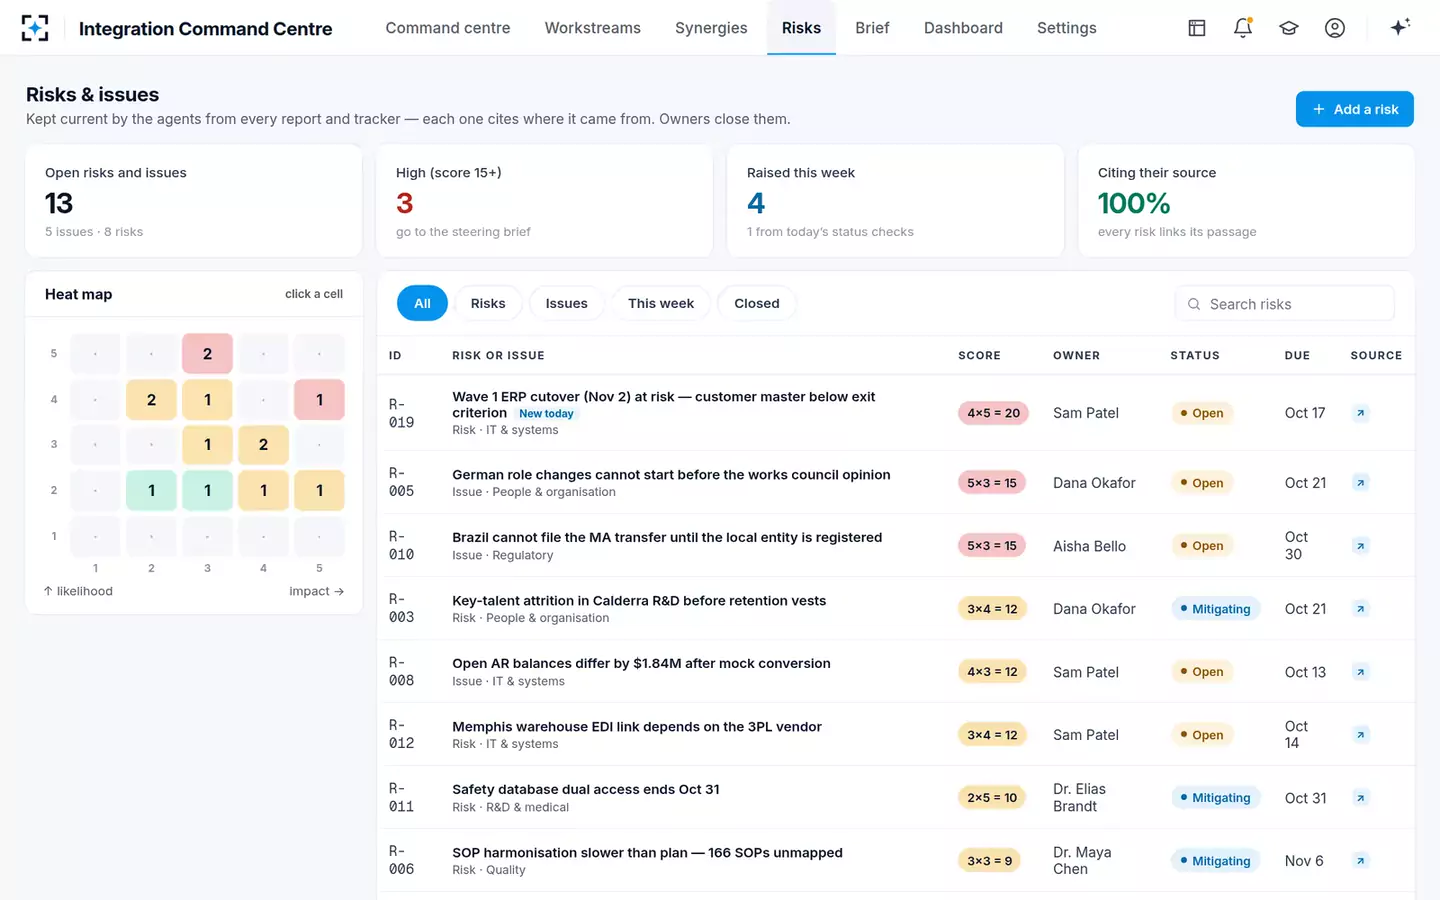Open the user account profile icon
The width and height of the screenshot is (1440, 900).
[x=1335, y=28]
